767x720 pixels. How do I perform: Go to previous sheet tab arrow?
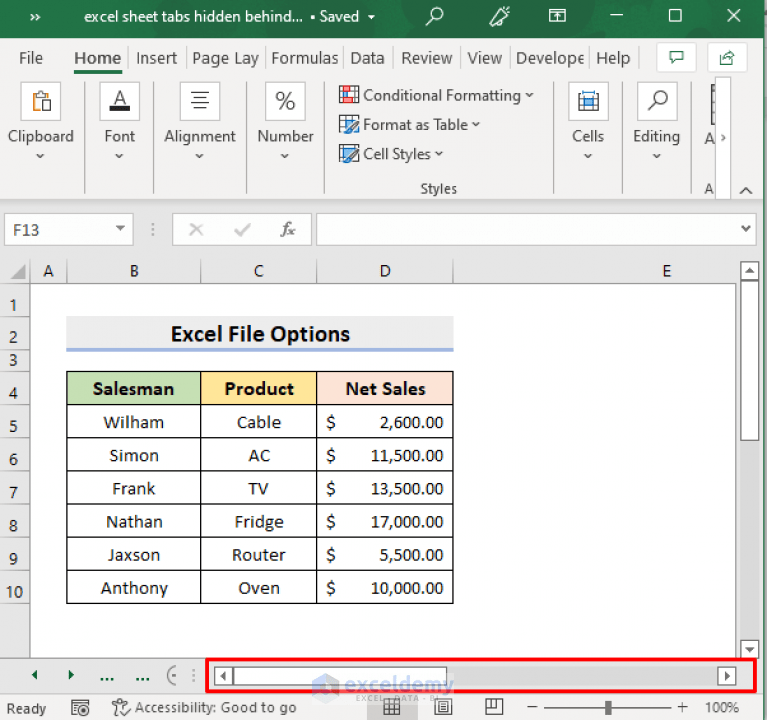(x=34, y=675)
